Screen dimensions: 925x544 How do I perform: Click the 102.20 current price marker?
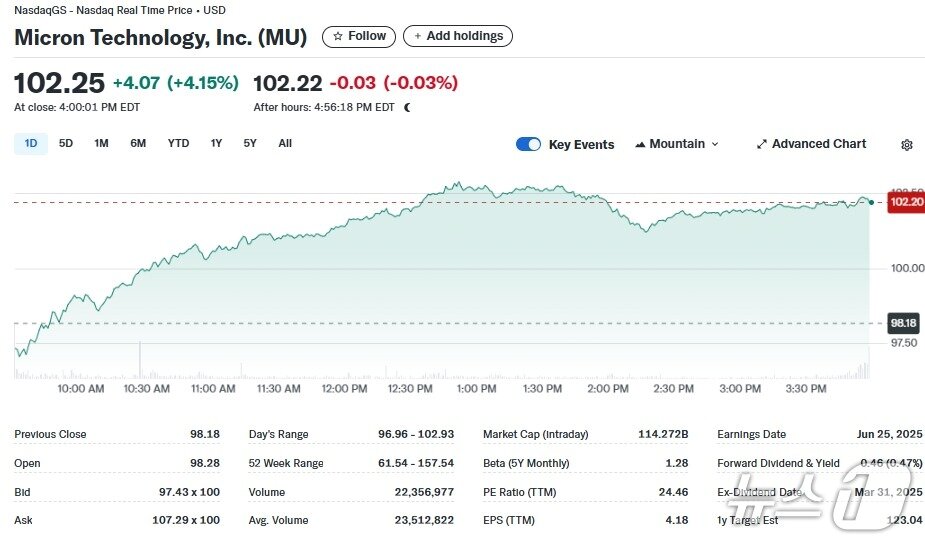point(906,202)
